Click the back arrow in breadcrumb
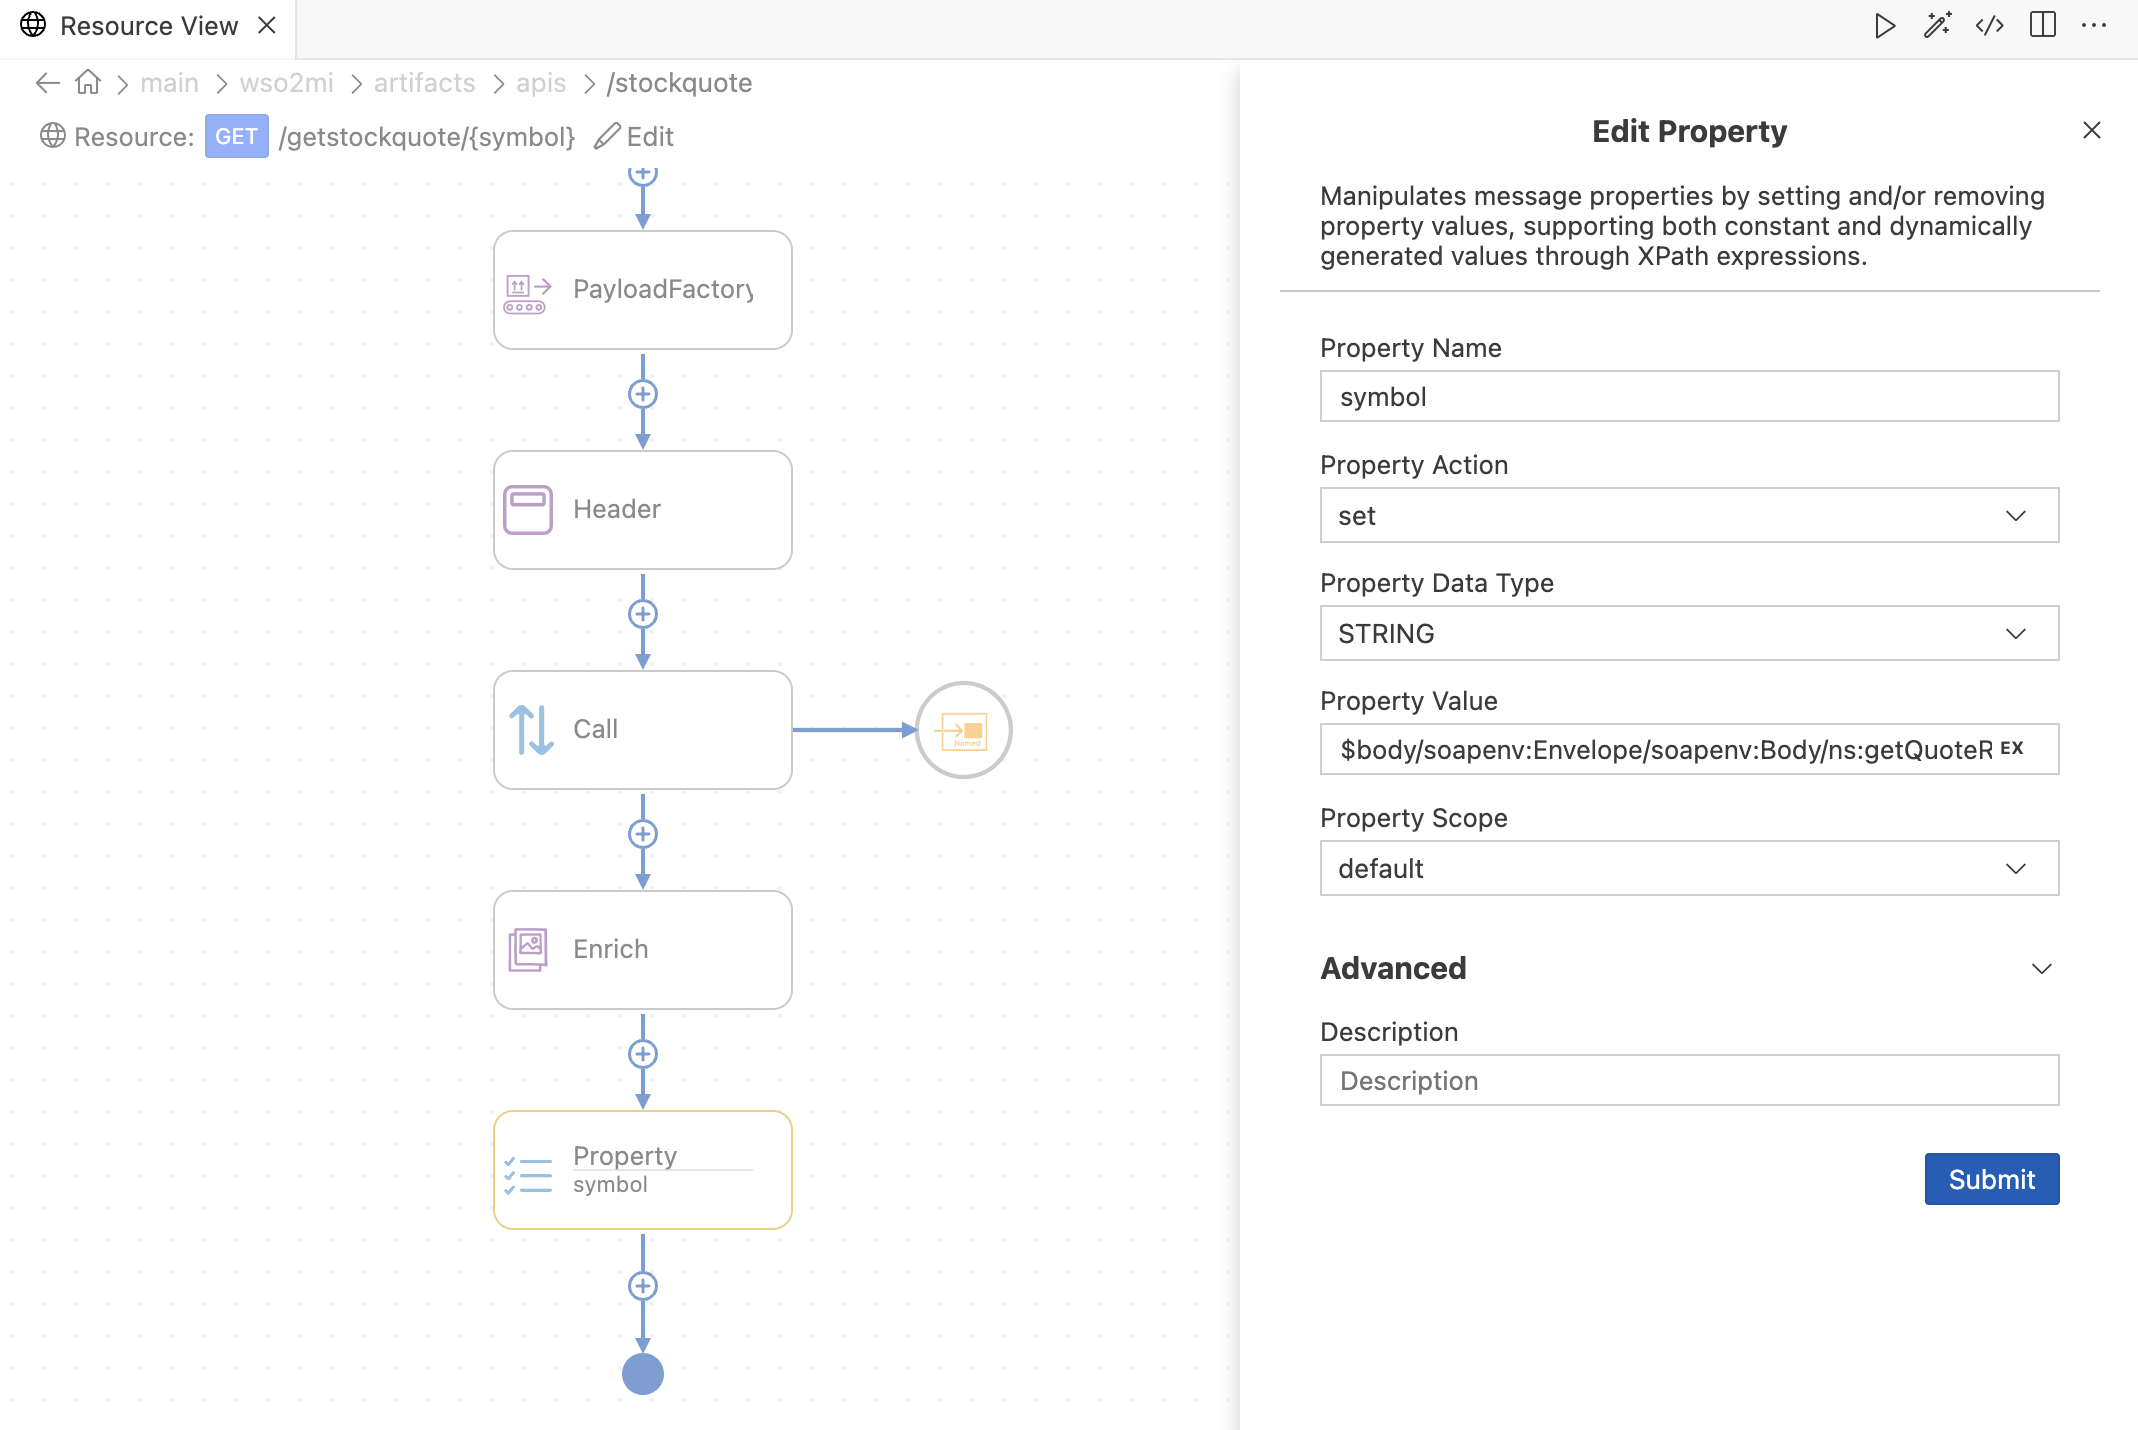 tap(47, 83)
